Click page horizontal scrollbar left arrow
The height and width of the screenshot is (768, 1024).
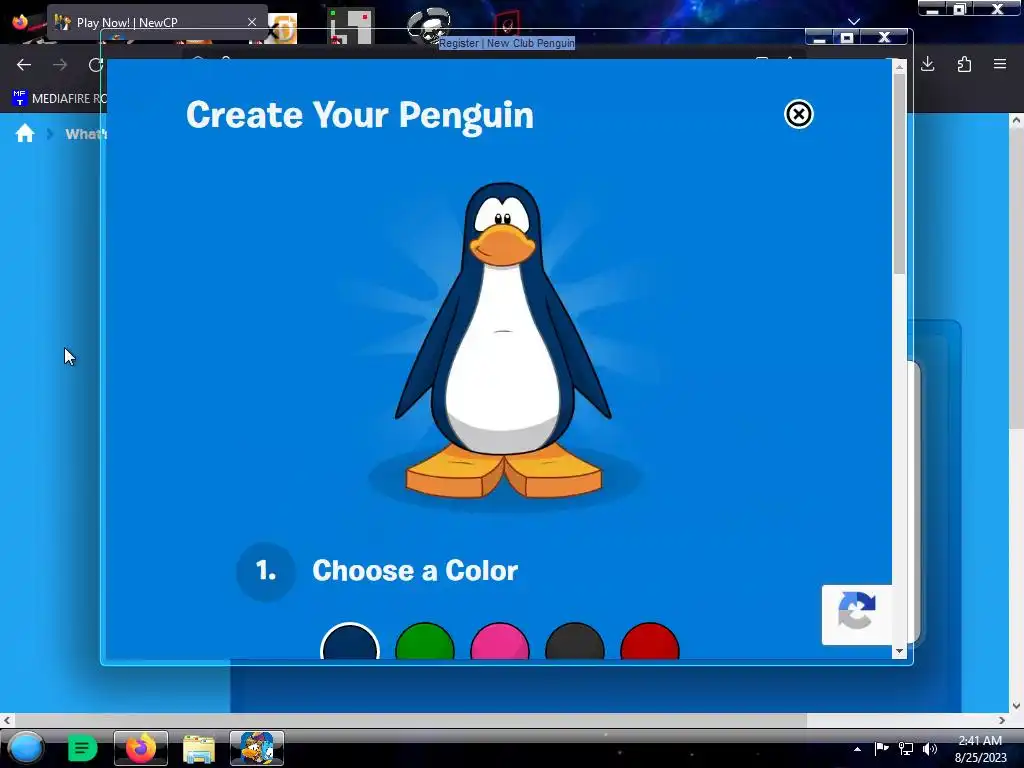click(x=7, y=720)
